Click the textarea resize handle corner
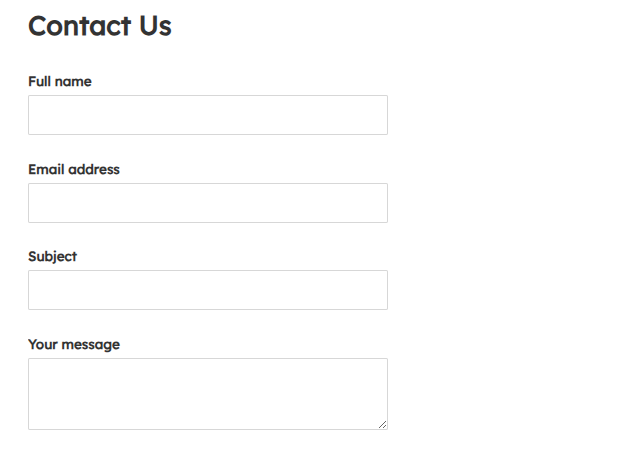631x466 pixels. click(383, 425)
